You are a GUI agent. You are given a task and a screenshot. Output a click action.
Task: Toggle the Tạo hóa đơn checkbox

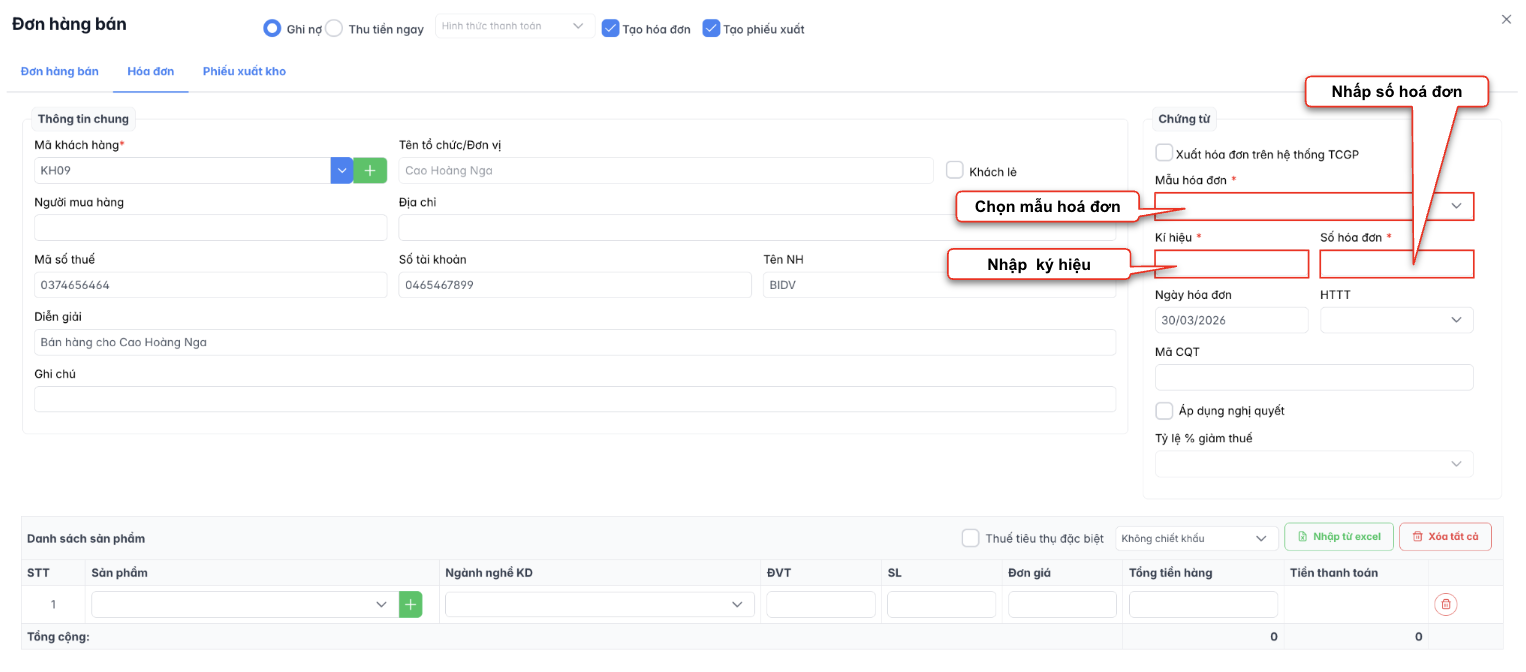pos(611,29)
